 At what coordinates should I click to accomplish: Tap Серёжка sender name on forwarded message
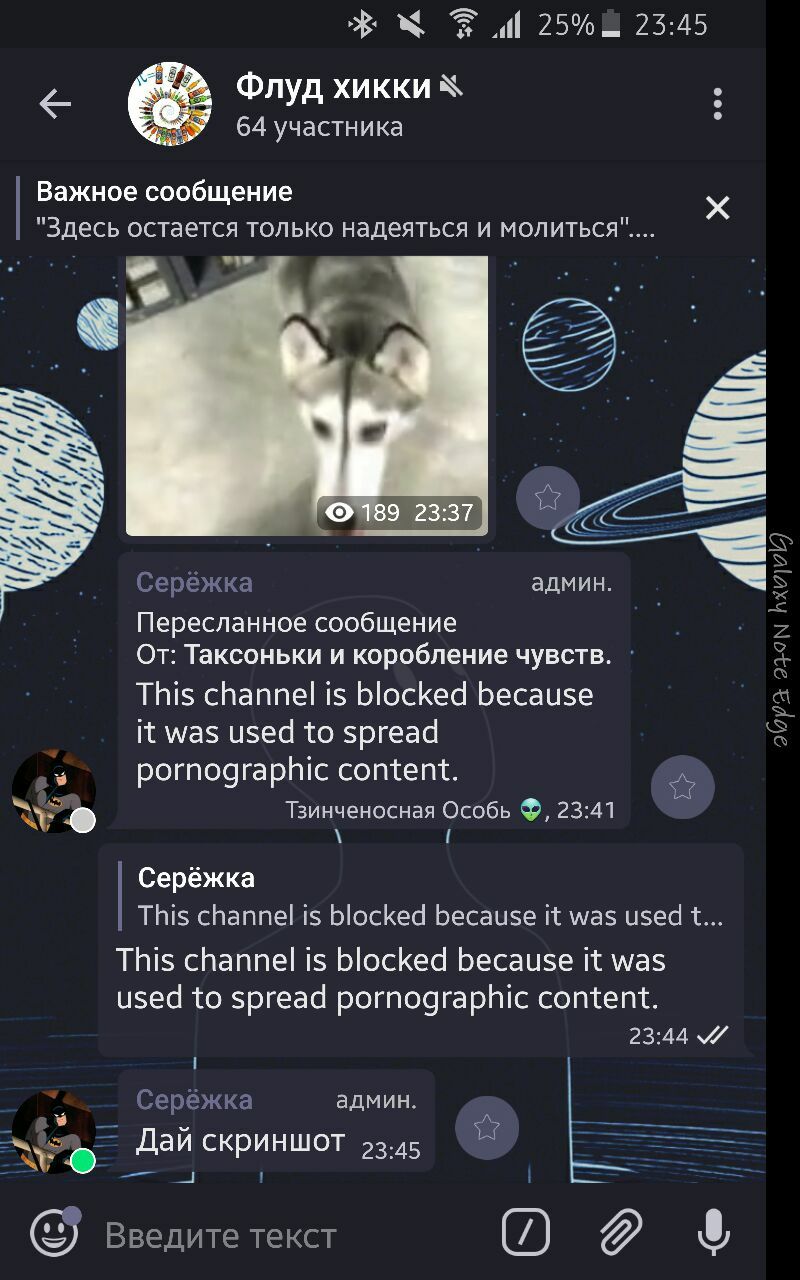tap(194, 583)
